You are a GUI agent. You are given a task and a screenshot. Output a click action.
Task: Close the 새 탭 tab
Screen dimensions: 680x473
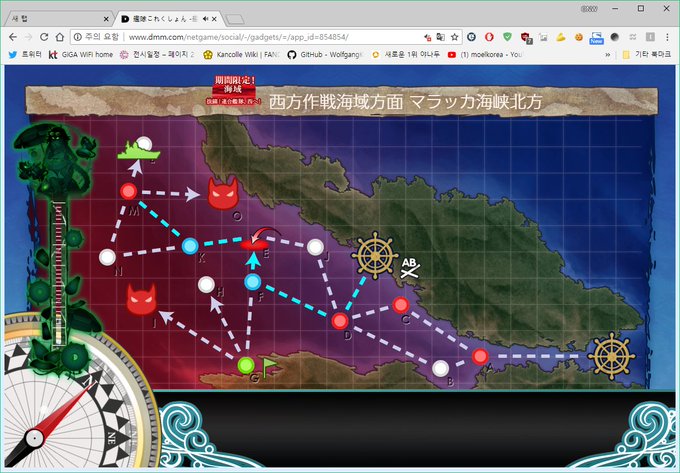coord(106,19)
